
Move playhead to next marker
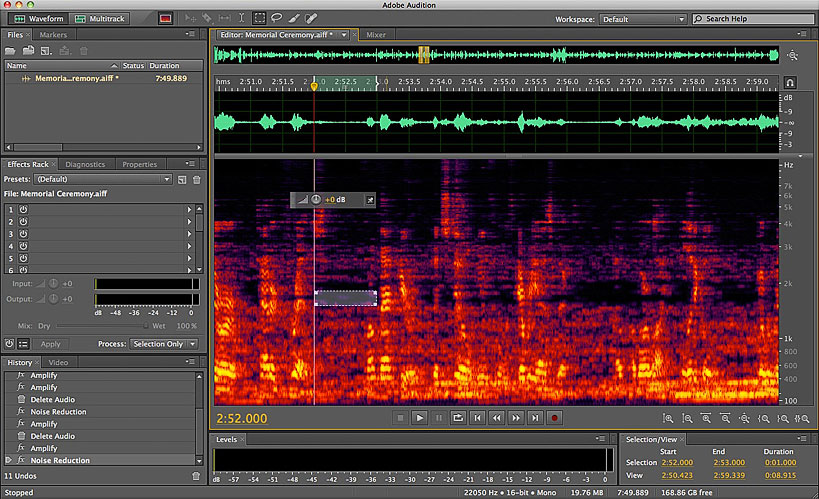[535, 417]
